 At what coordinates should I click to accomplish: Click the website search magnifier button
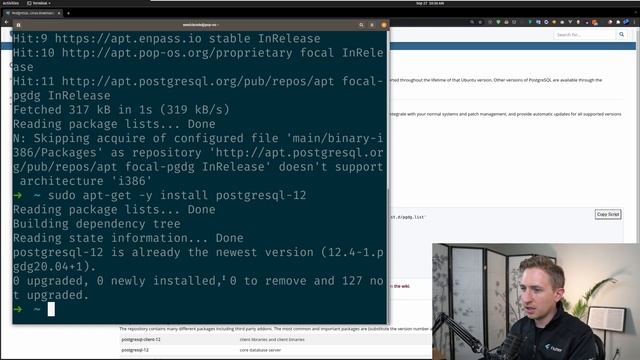621,35
